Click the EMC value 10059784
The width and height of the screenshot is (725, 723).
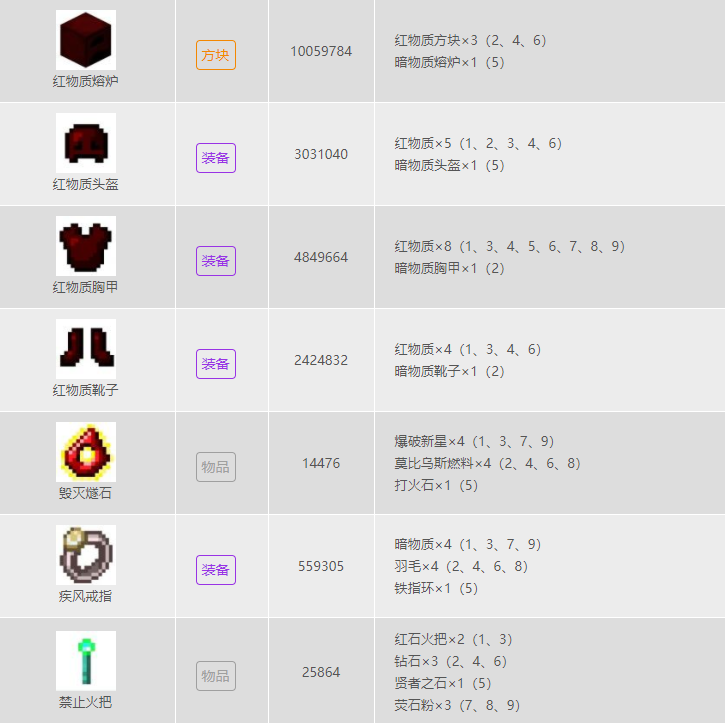(321, 51)
